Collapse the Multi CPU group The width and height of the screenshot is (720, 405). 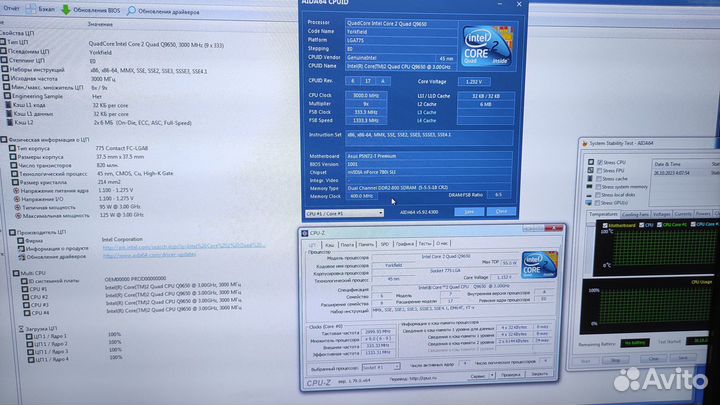16,273
